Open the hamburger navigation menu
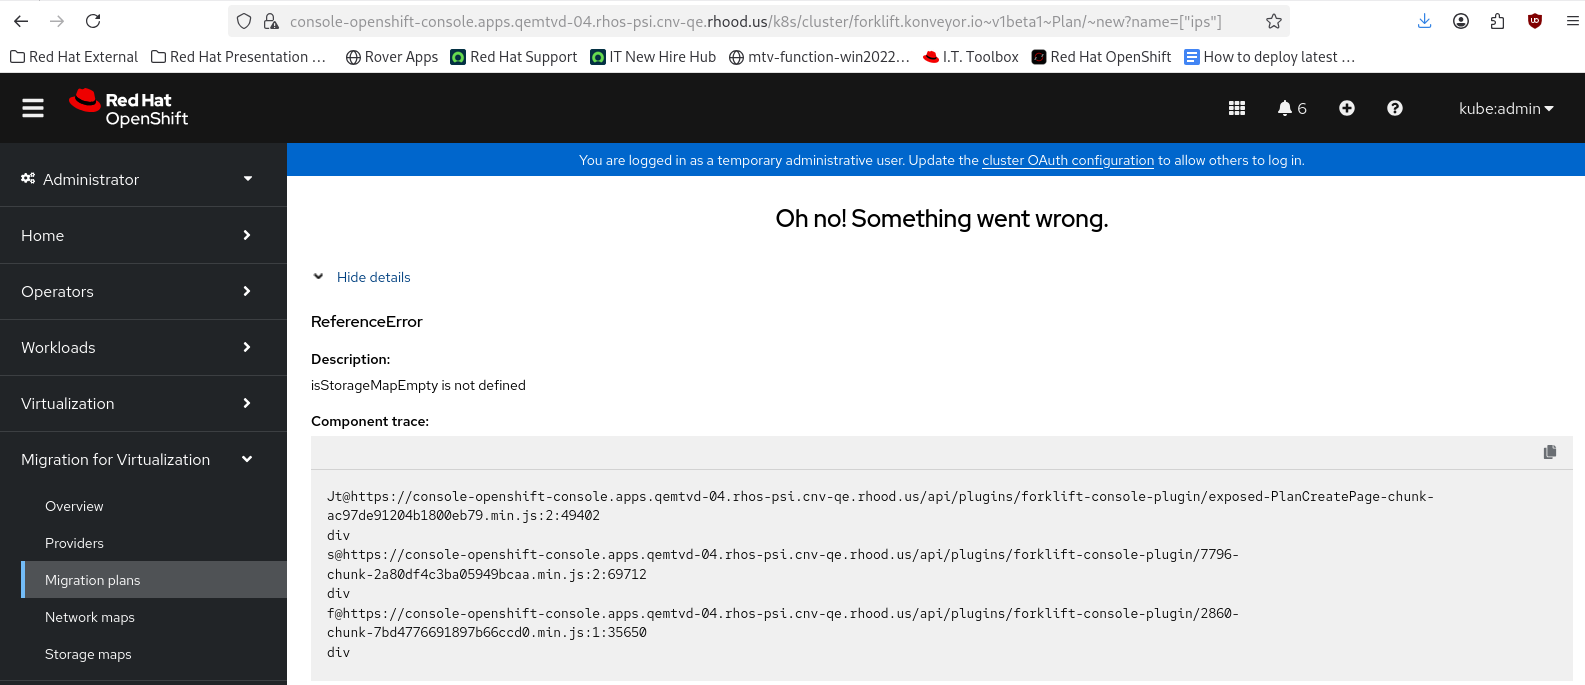Image resolution: width=1585 pixels, height=685 pixels. tap(33, 108)
